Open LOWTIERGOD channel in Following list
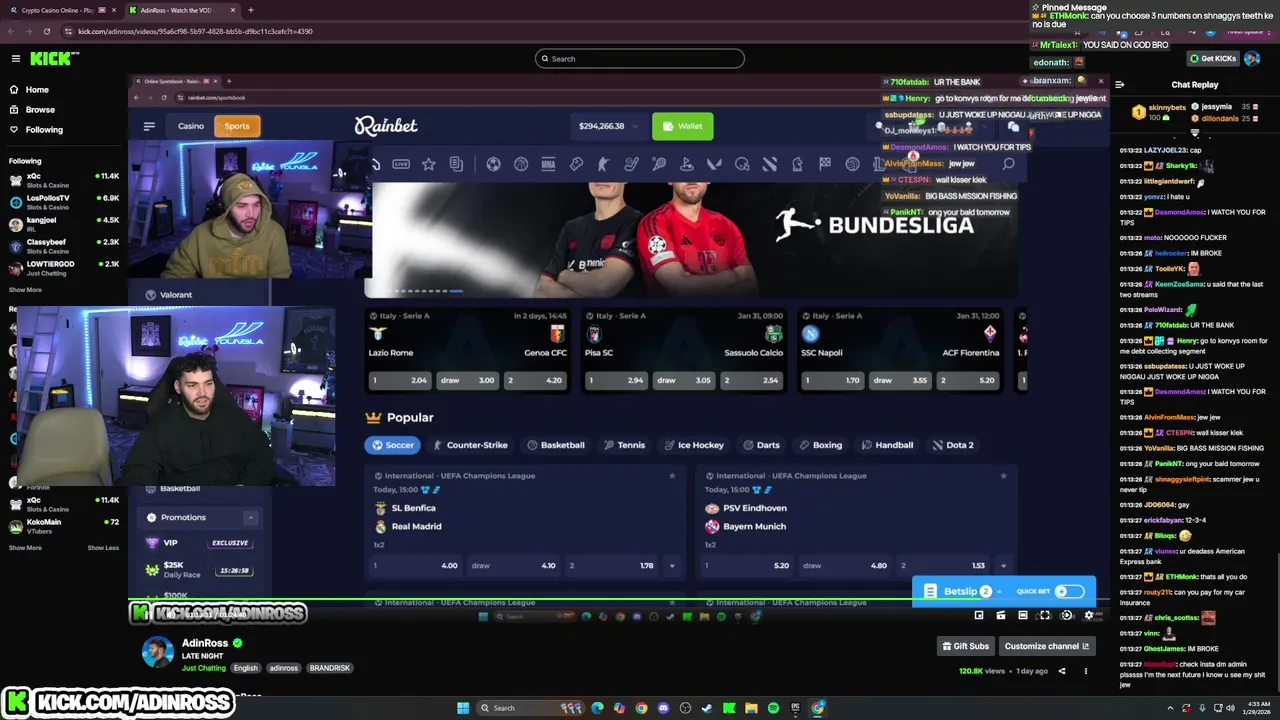This screenshot has height=720, width=1280. click(64, 268)
